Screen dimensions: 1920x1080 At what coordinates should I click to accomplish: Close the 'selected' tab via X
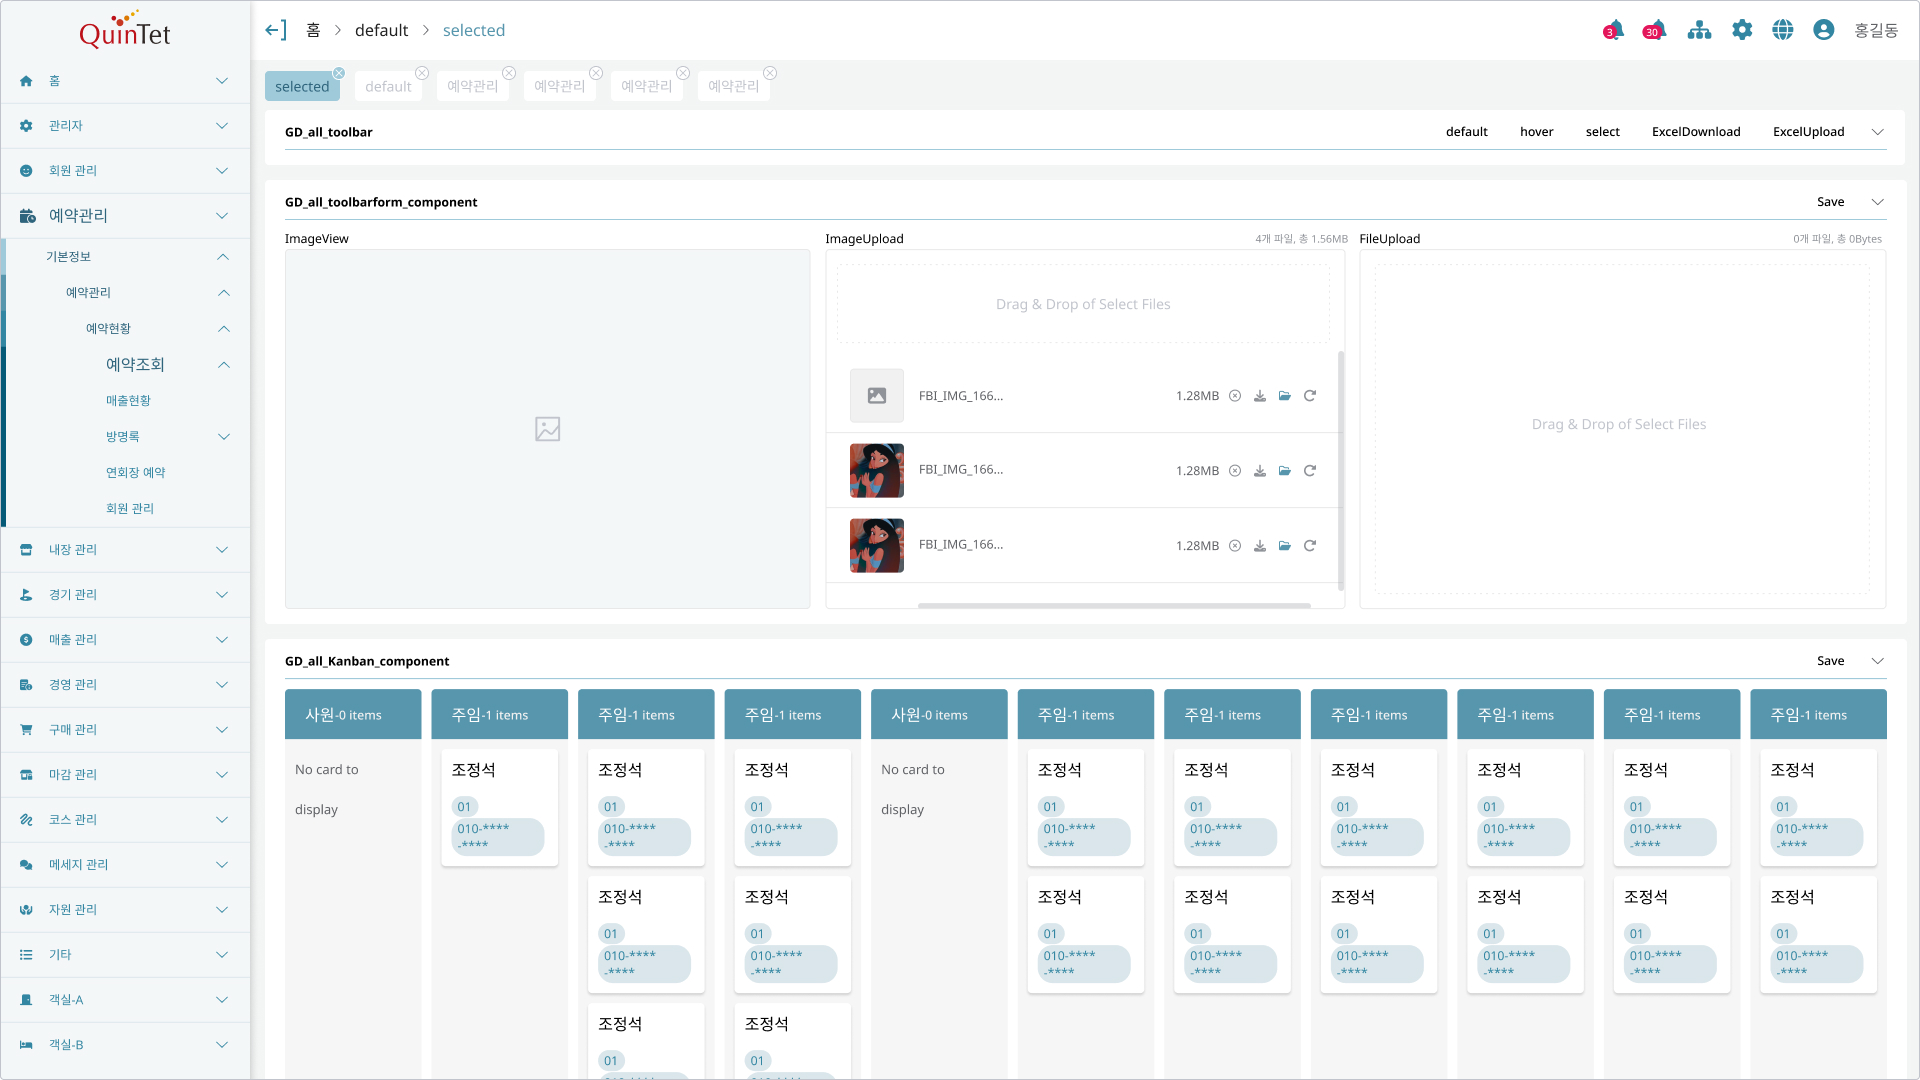[339, 73]
